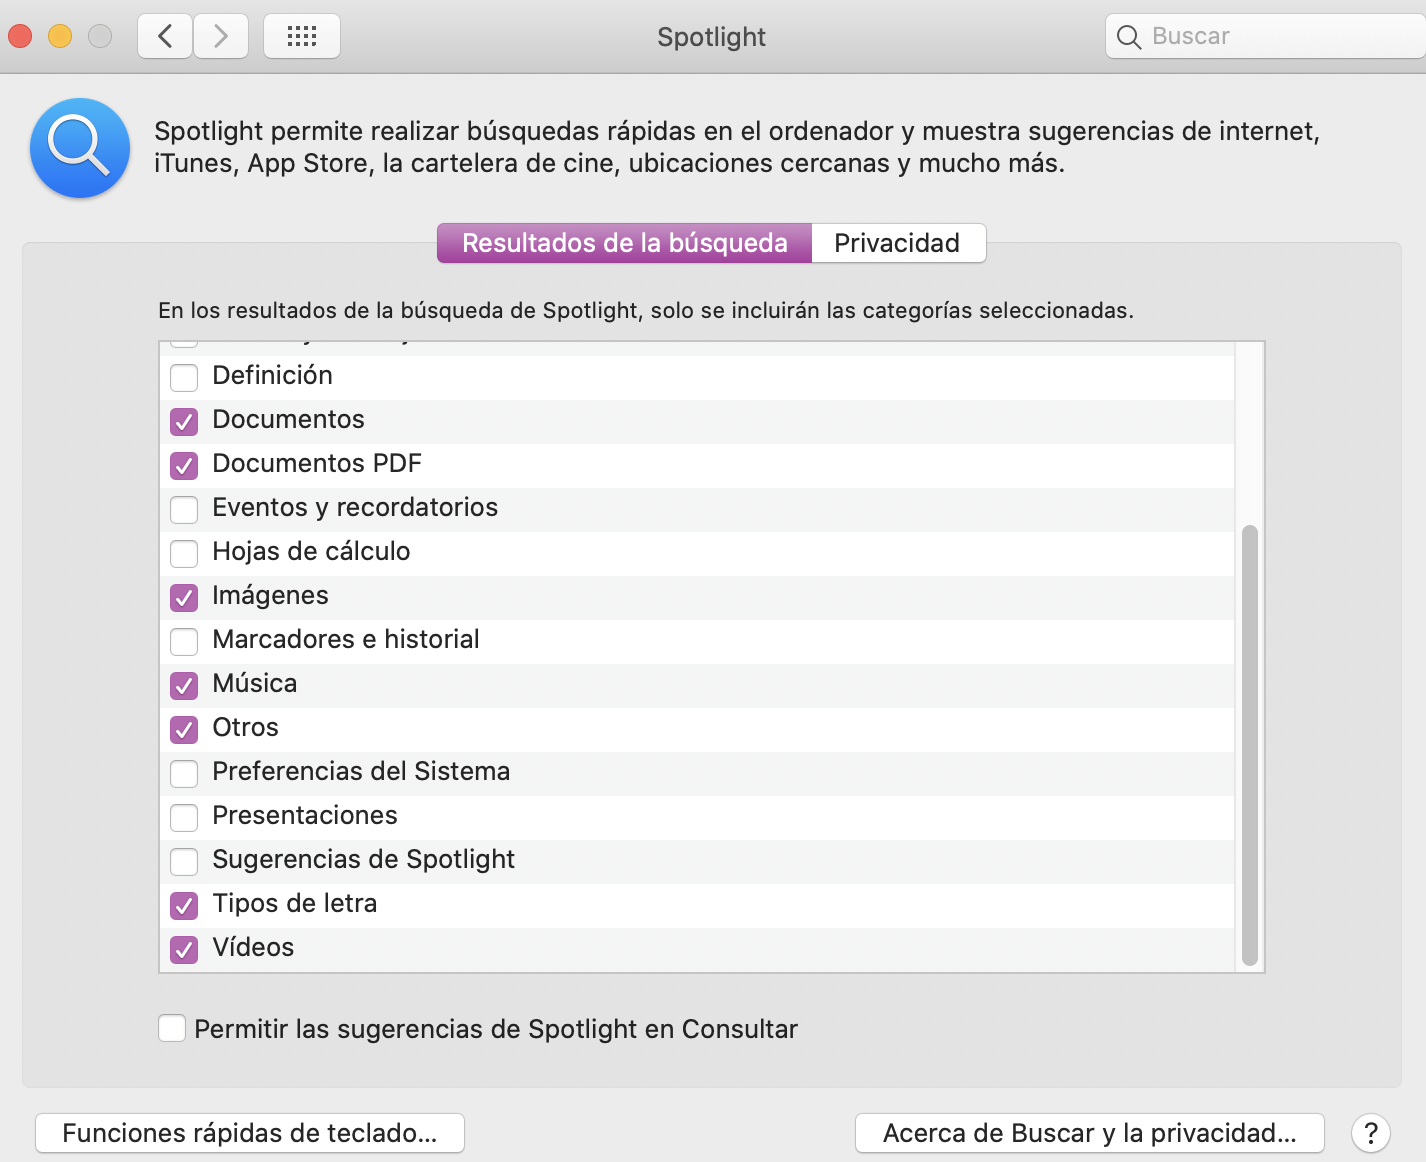Screen dimensions: 1426x1162
Task: Toggle Permitir las sugerencias en Consultar
Action: [x=172, y=1028]
